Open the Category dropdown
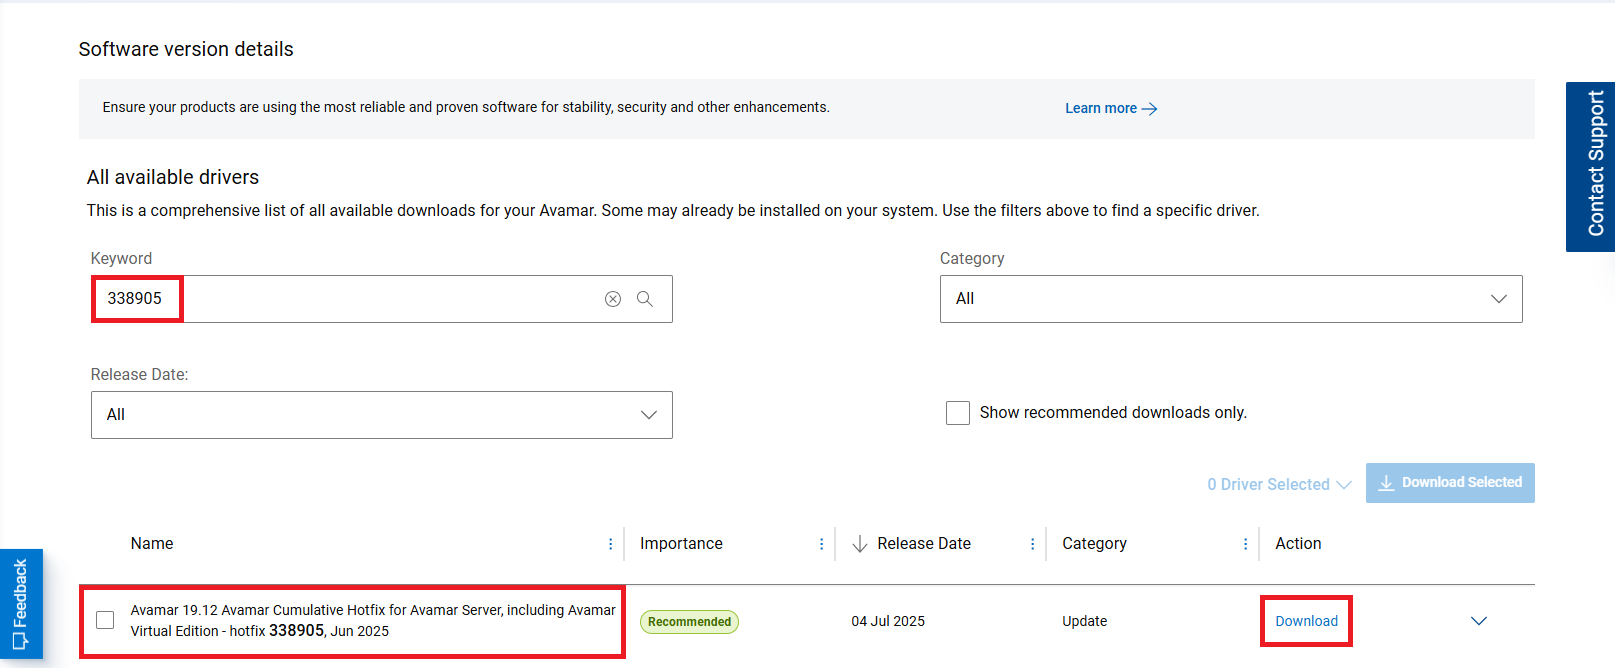 click(1230, 299)
